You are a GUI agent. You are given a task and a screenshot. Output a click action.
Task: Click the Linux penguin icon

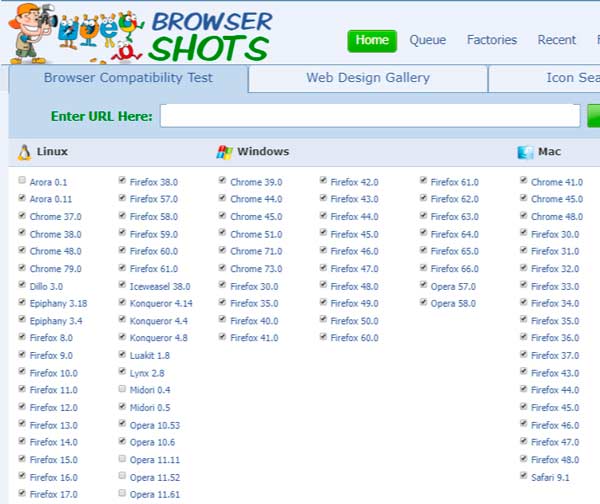24,152
